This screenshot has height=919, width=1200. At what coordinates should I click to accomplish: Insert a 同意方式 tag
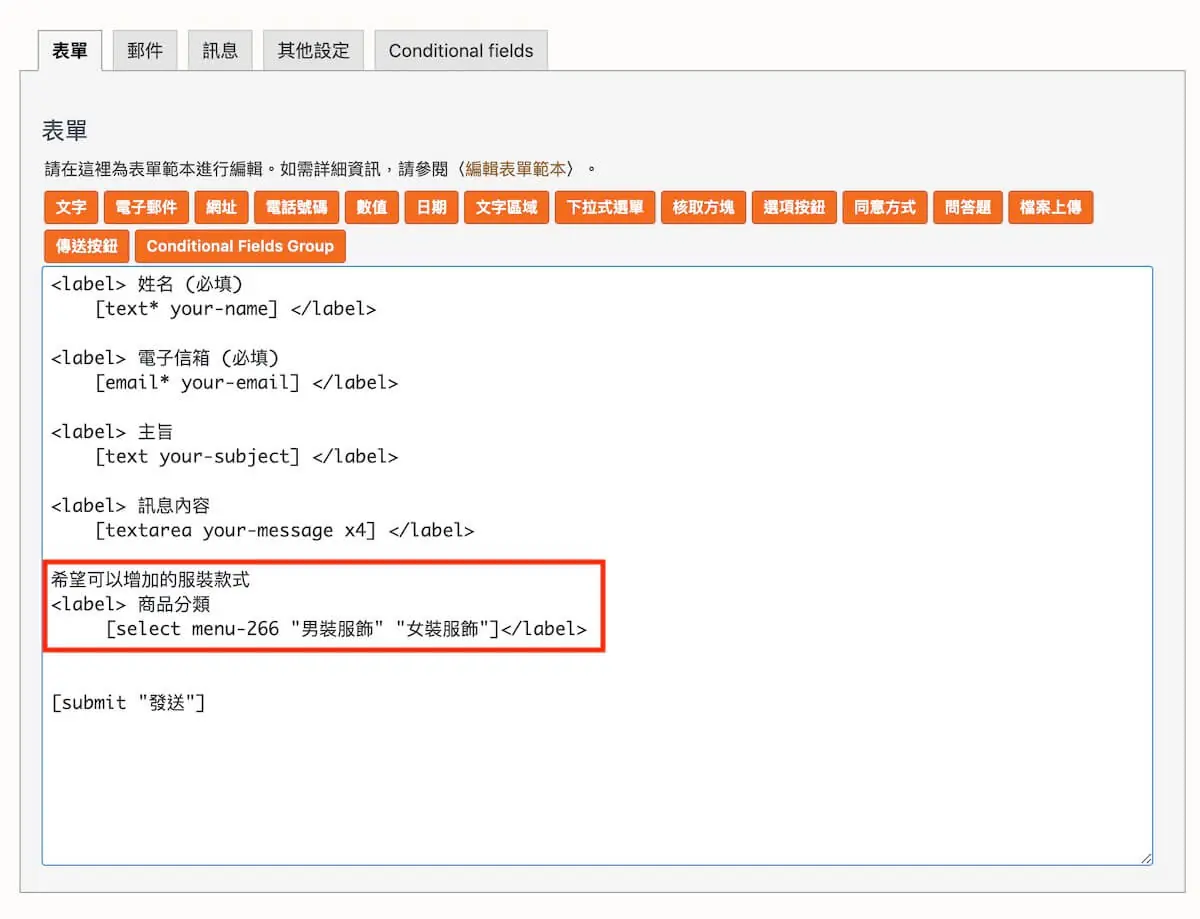(x=885, y=208)
